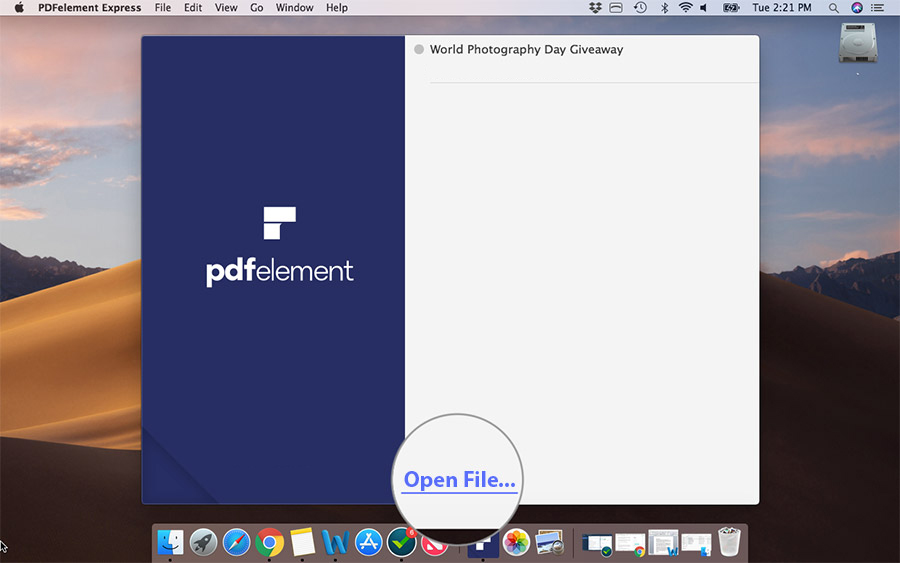Image resolution: width=900 pixels, height=563 pixels.
Task: Click the rounded rectangle menu bar icon next to Dropbox
Action: coord(616,7)
